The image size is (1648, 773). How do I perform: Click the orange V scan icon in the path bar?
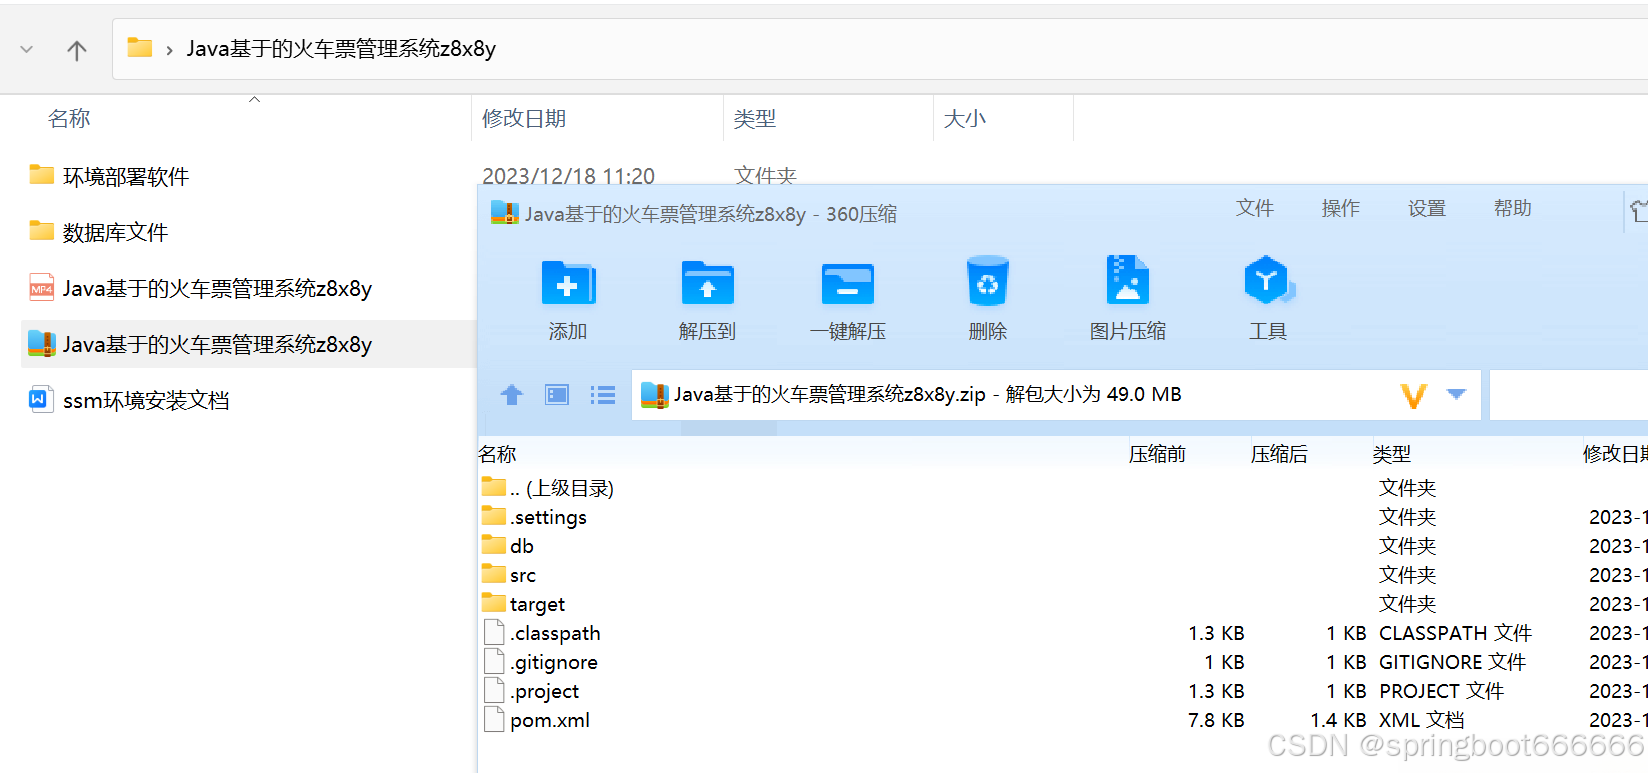pos(1414,396)
